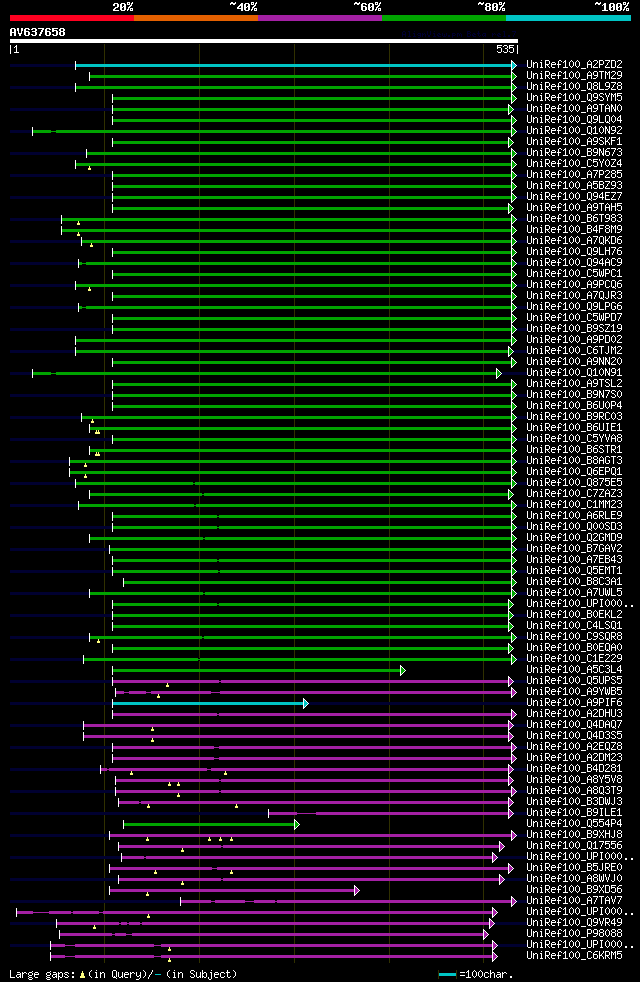The height and width of the screenshot is (982, 640).
Task: Select the UniRef100_A9YWB5 label
Action: tap(574, 693)
